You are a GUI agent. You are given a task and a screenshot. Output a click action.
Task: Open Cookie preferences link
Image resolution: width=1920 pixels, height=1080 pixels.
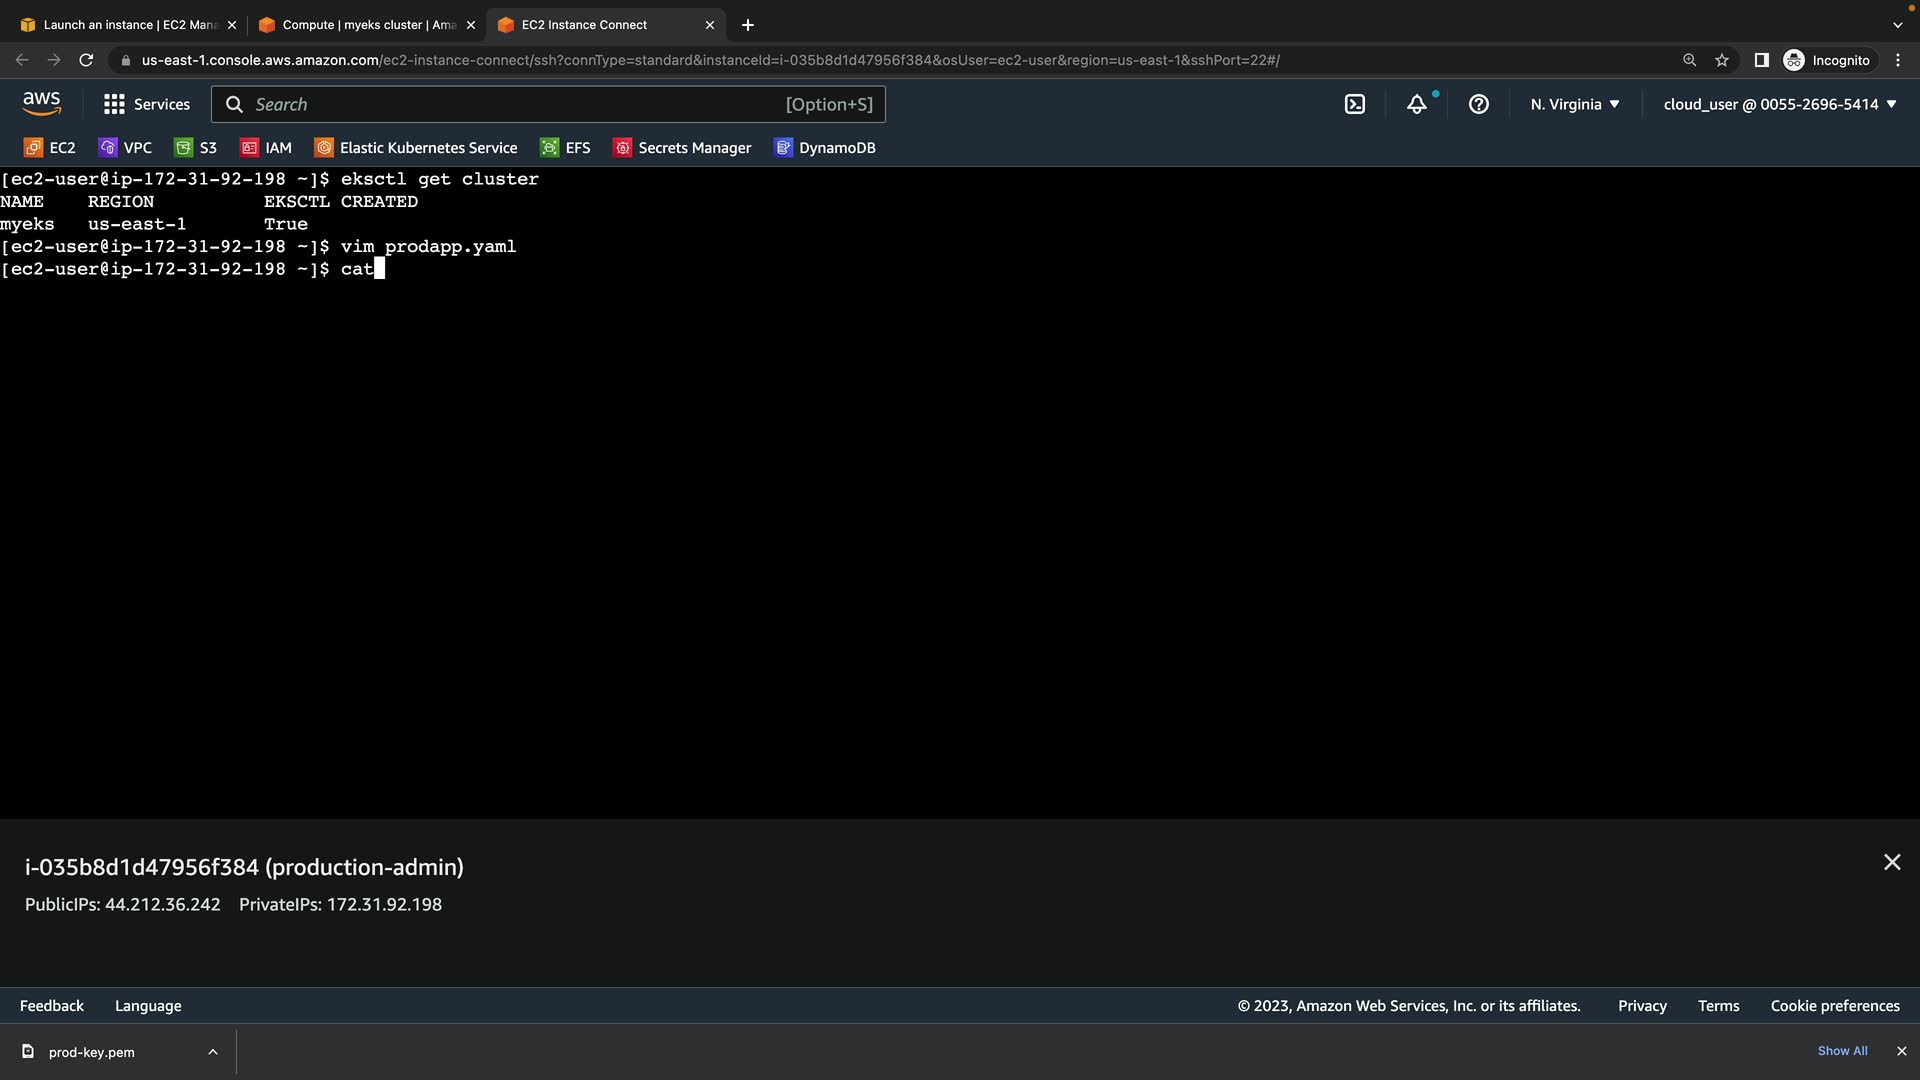(1835, 1006)
